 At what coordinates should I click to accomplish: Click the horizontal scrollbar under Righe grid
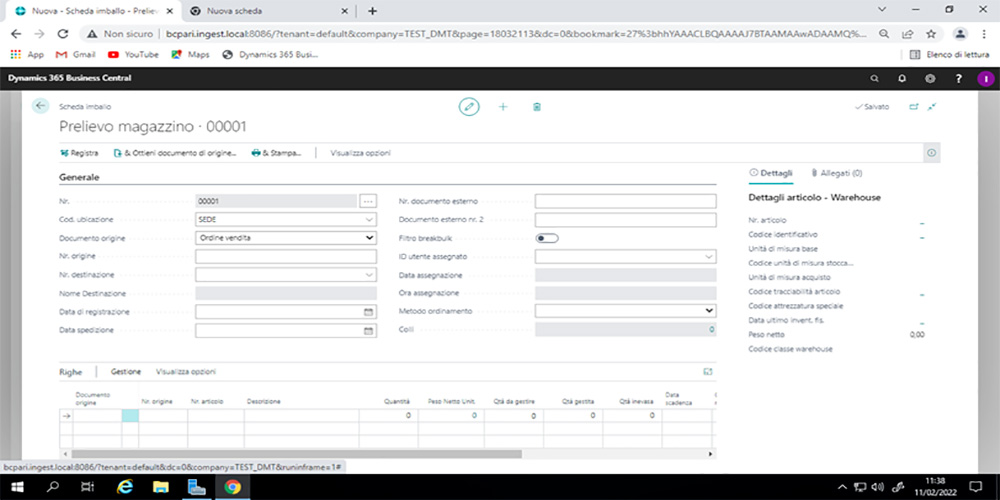300,453
